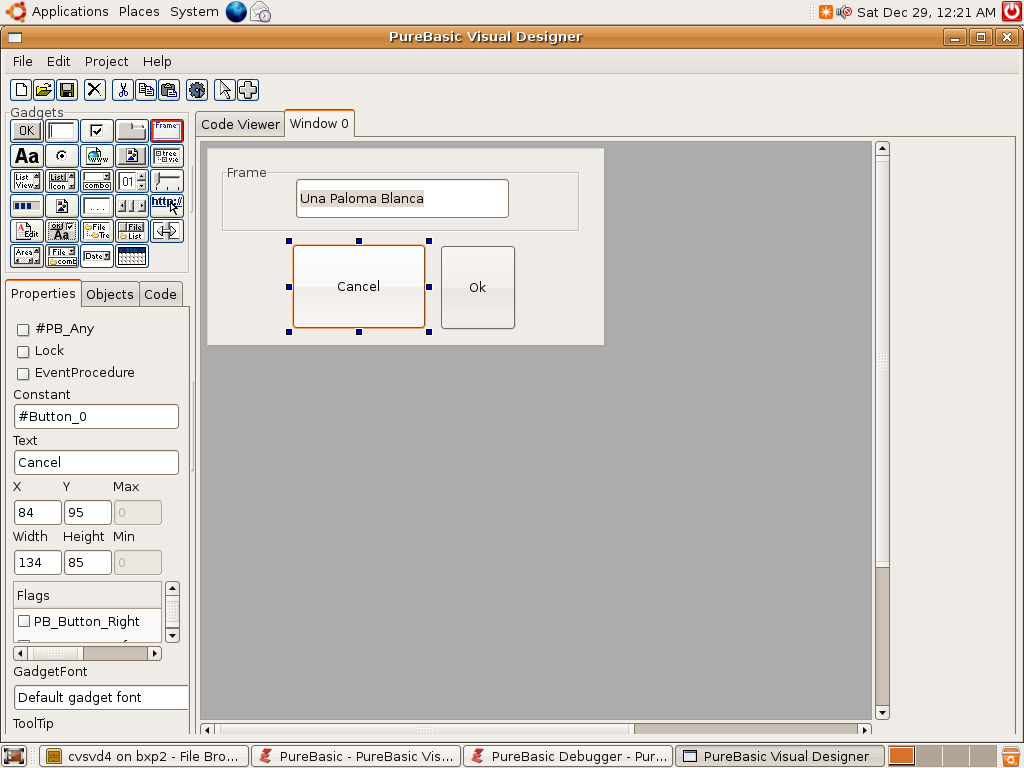Image resolution: width=1024 pixels, height=768 pixels.
Task: Pick the Frame gadget
Action: [167, 131]
